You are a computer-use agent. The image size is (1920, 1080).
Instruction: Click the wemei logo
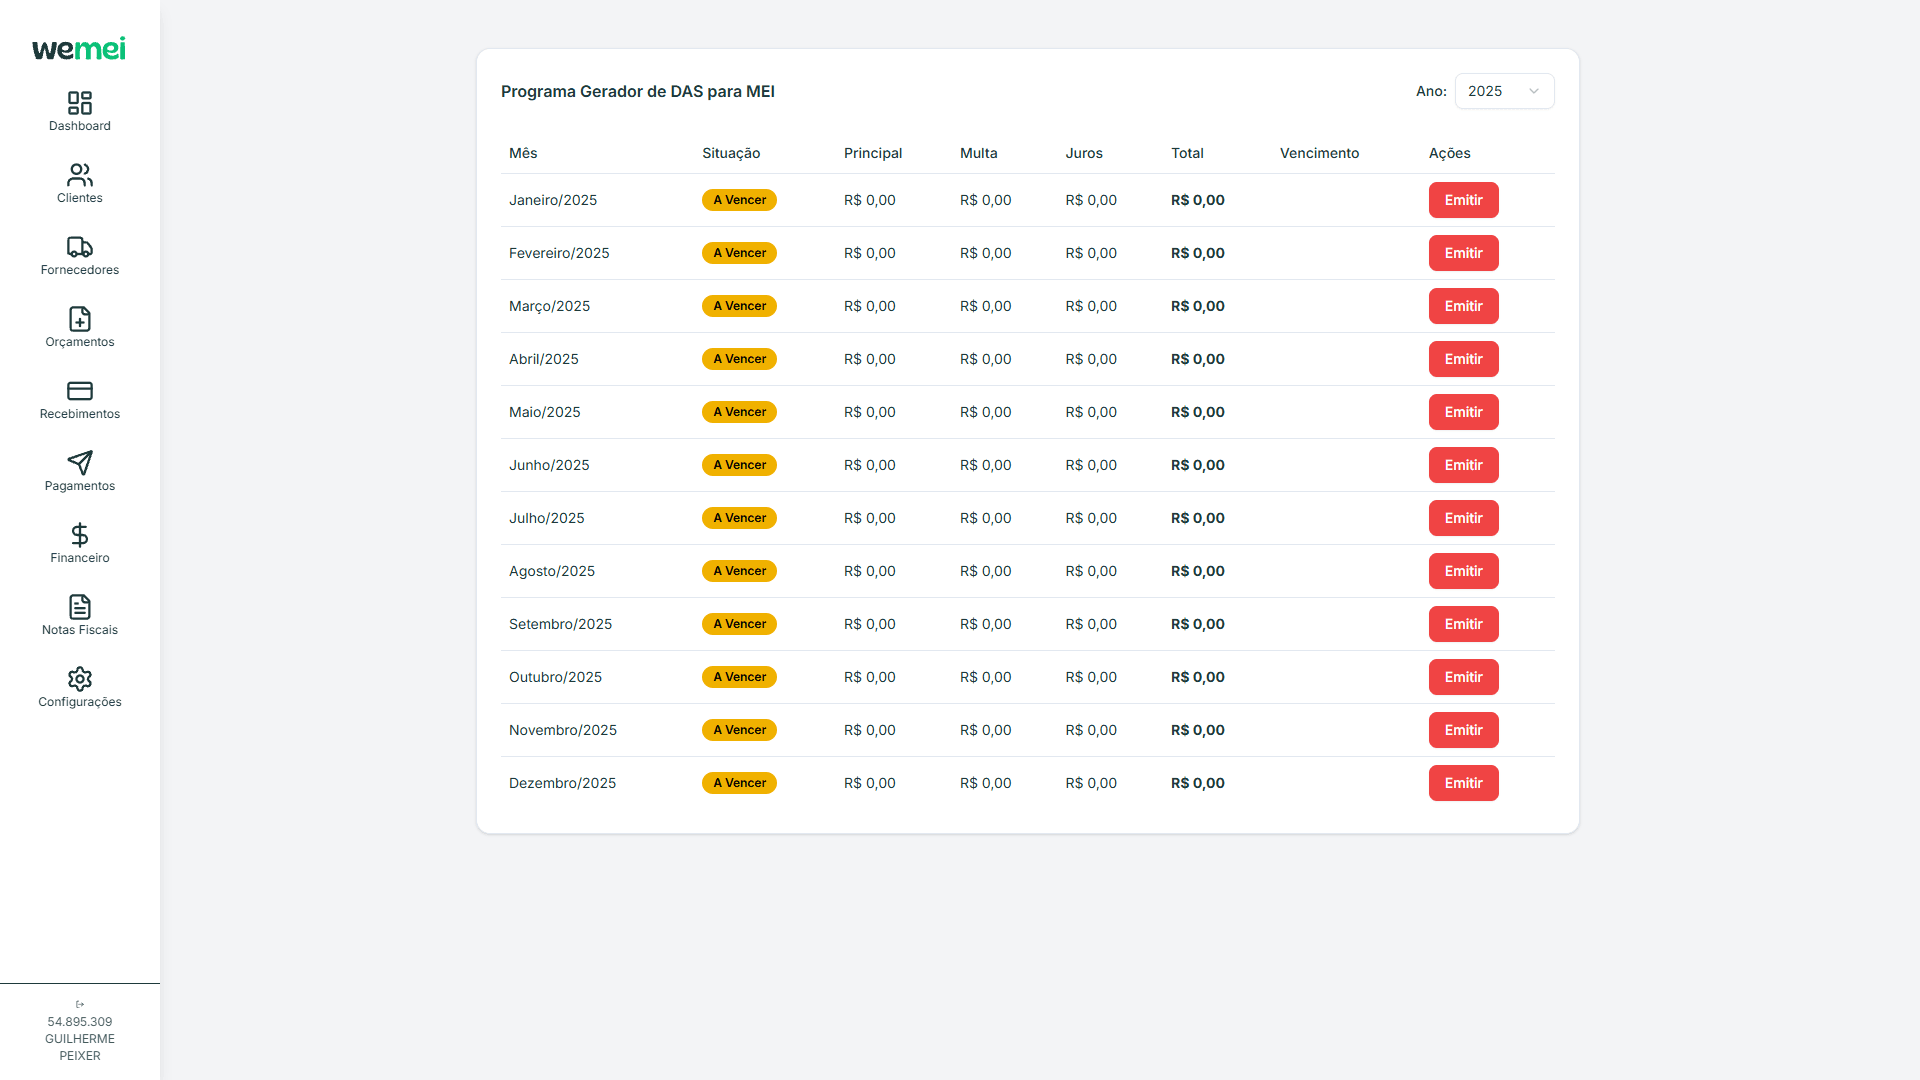pos(79,48)
